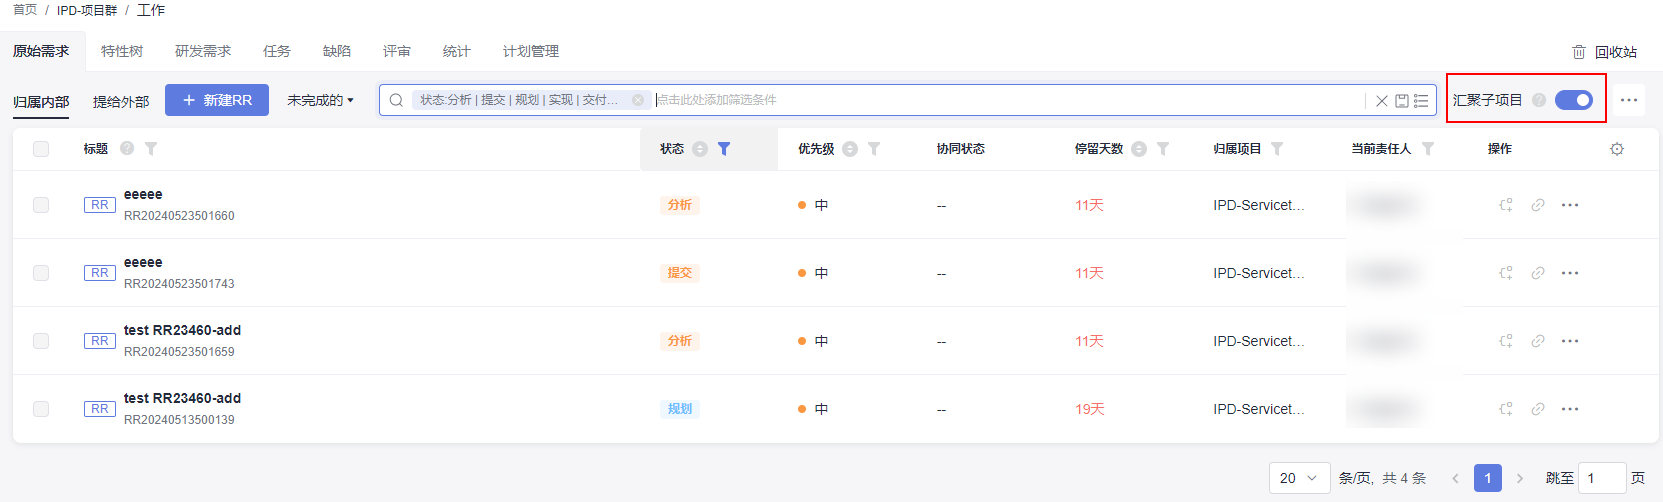This screenshot has width=1663, height=502.
Task: Open the saved filter list icon
Action: [1421, 101]
